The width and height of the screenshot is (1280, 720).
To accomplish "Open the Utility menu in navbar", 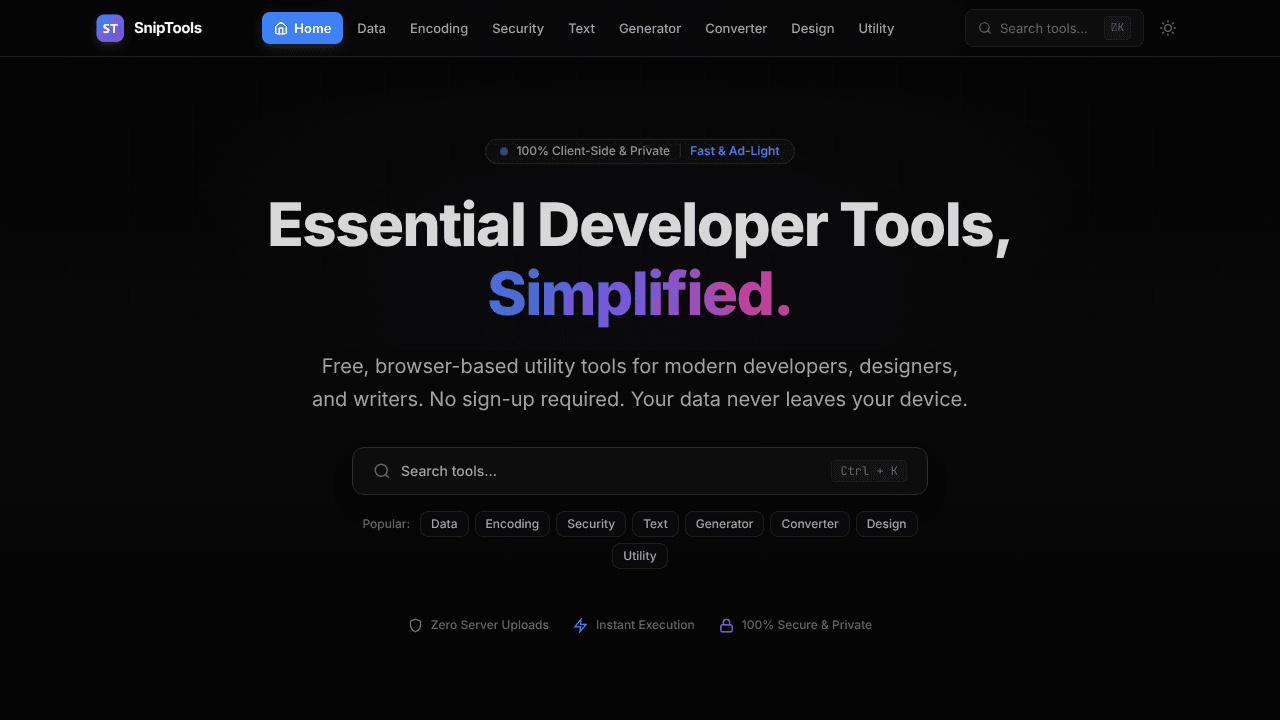I will [x=876, y=28].
